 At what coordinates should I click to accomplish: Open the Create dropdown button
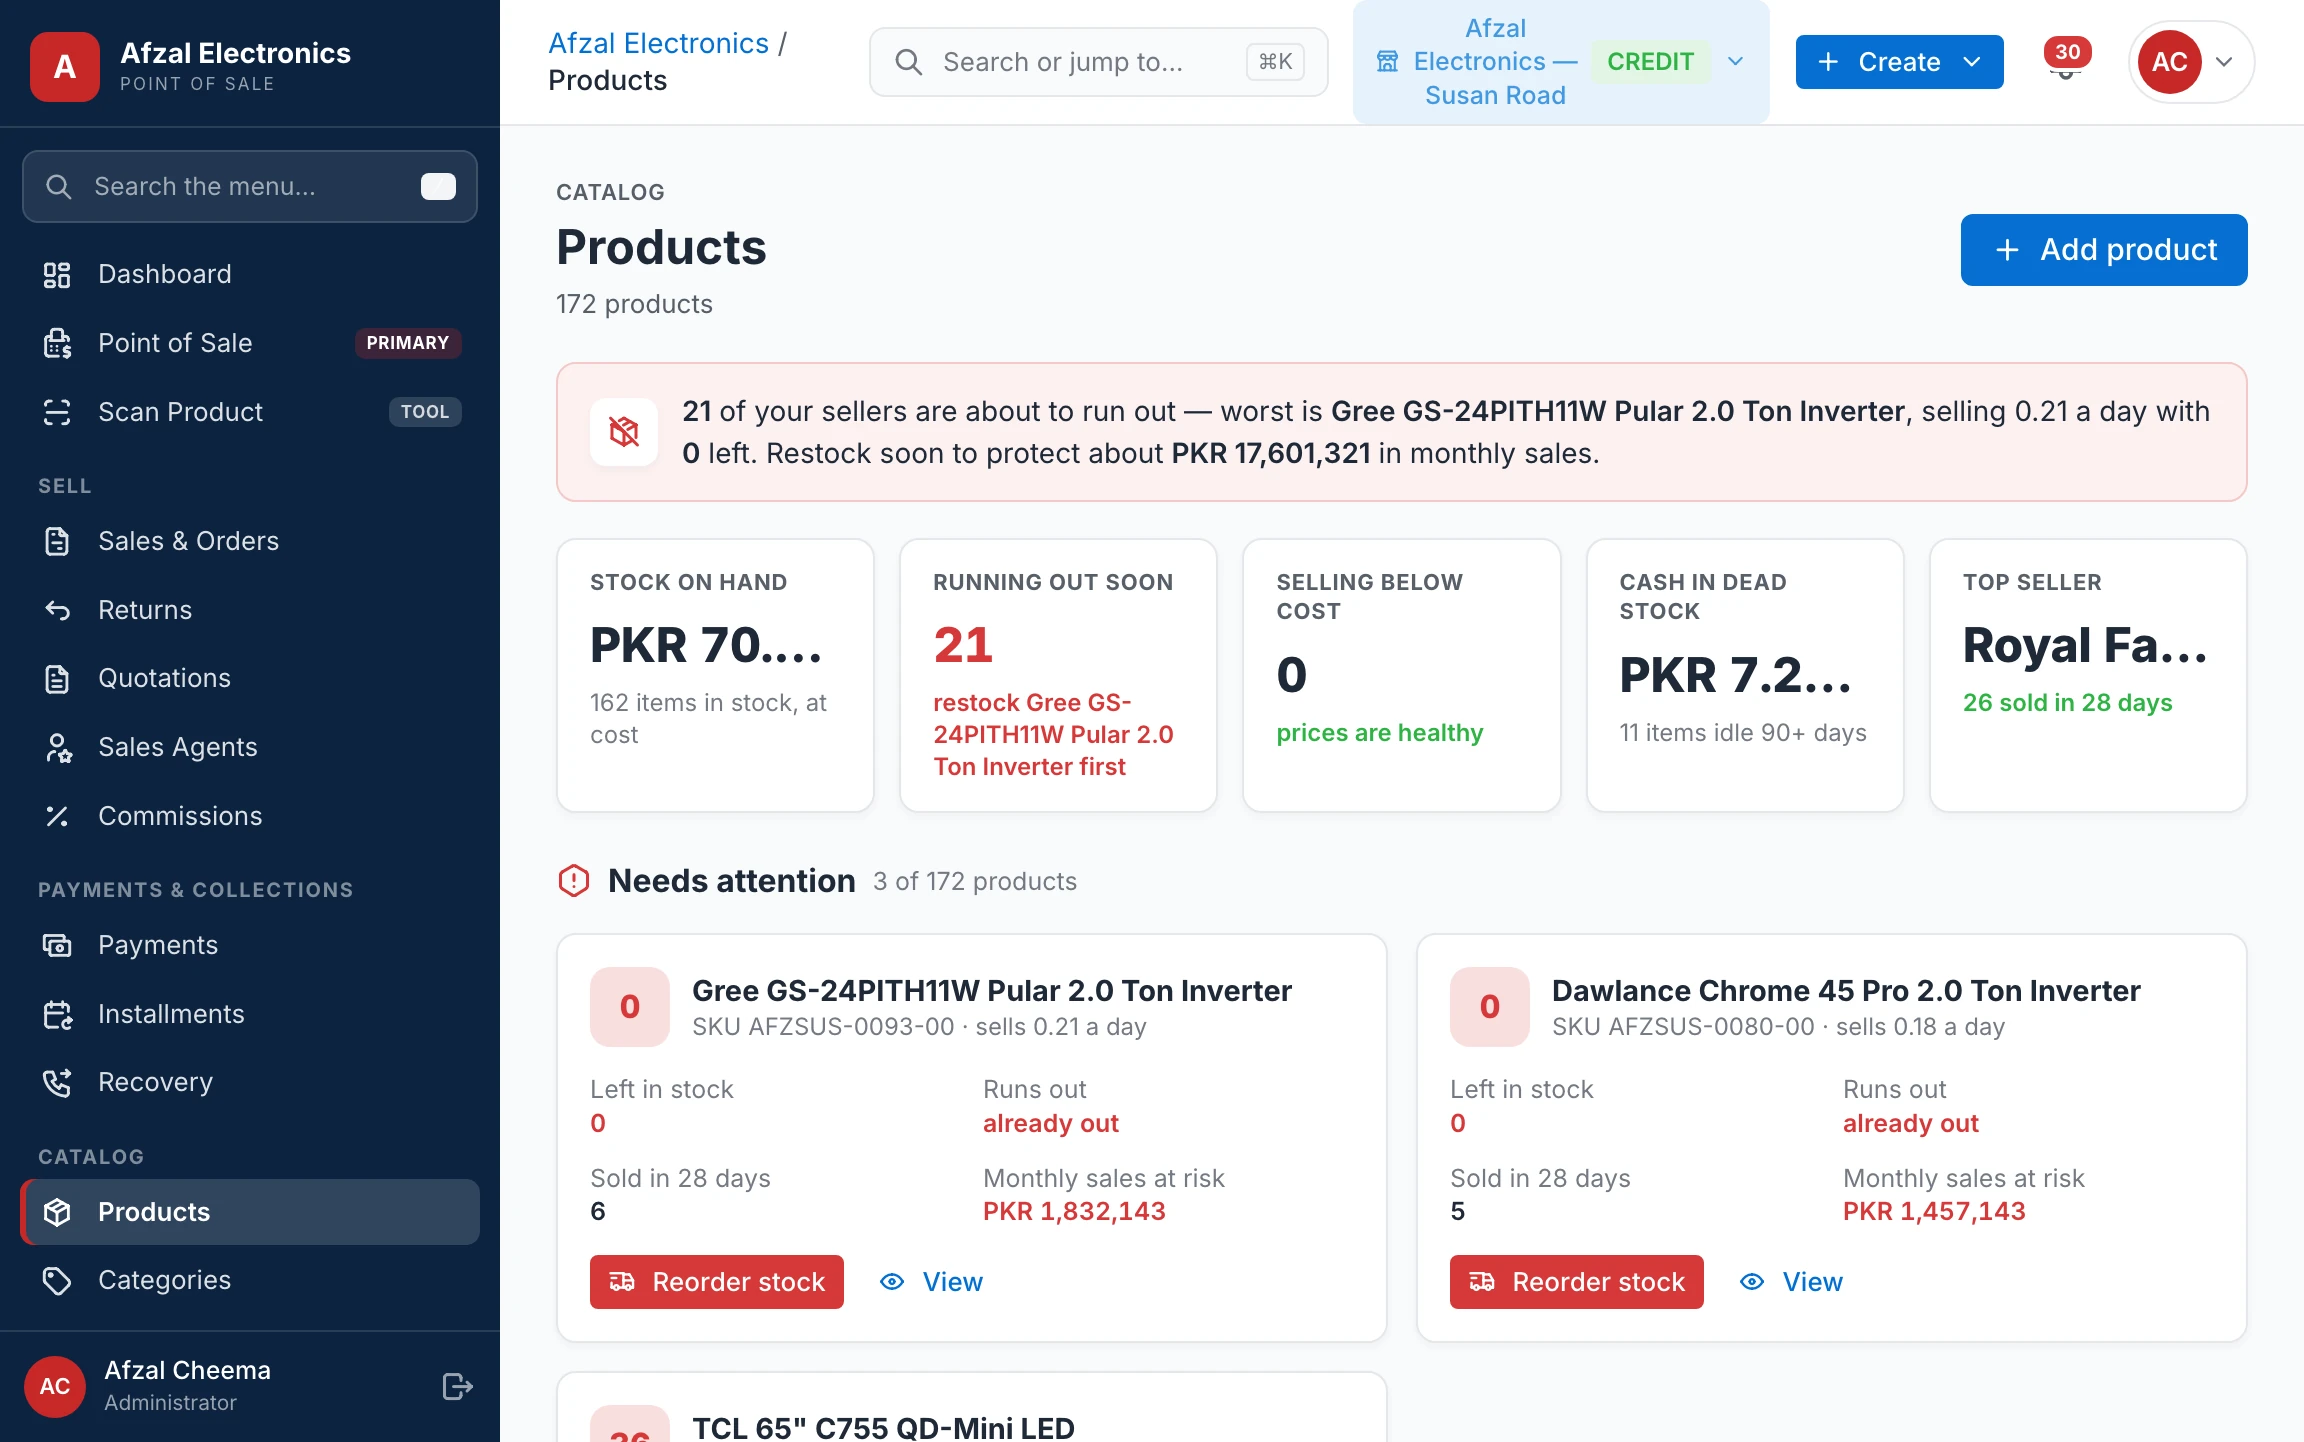[x=1899, y=62]
